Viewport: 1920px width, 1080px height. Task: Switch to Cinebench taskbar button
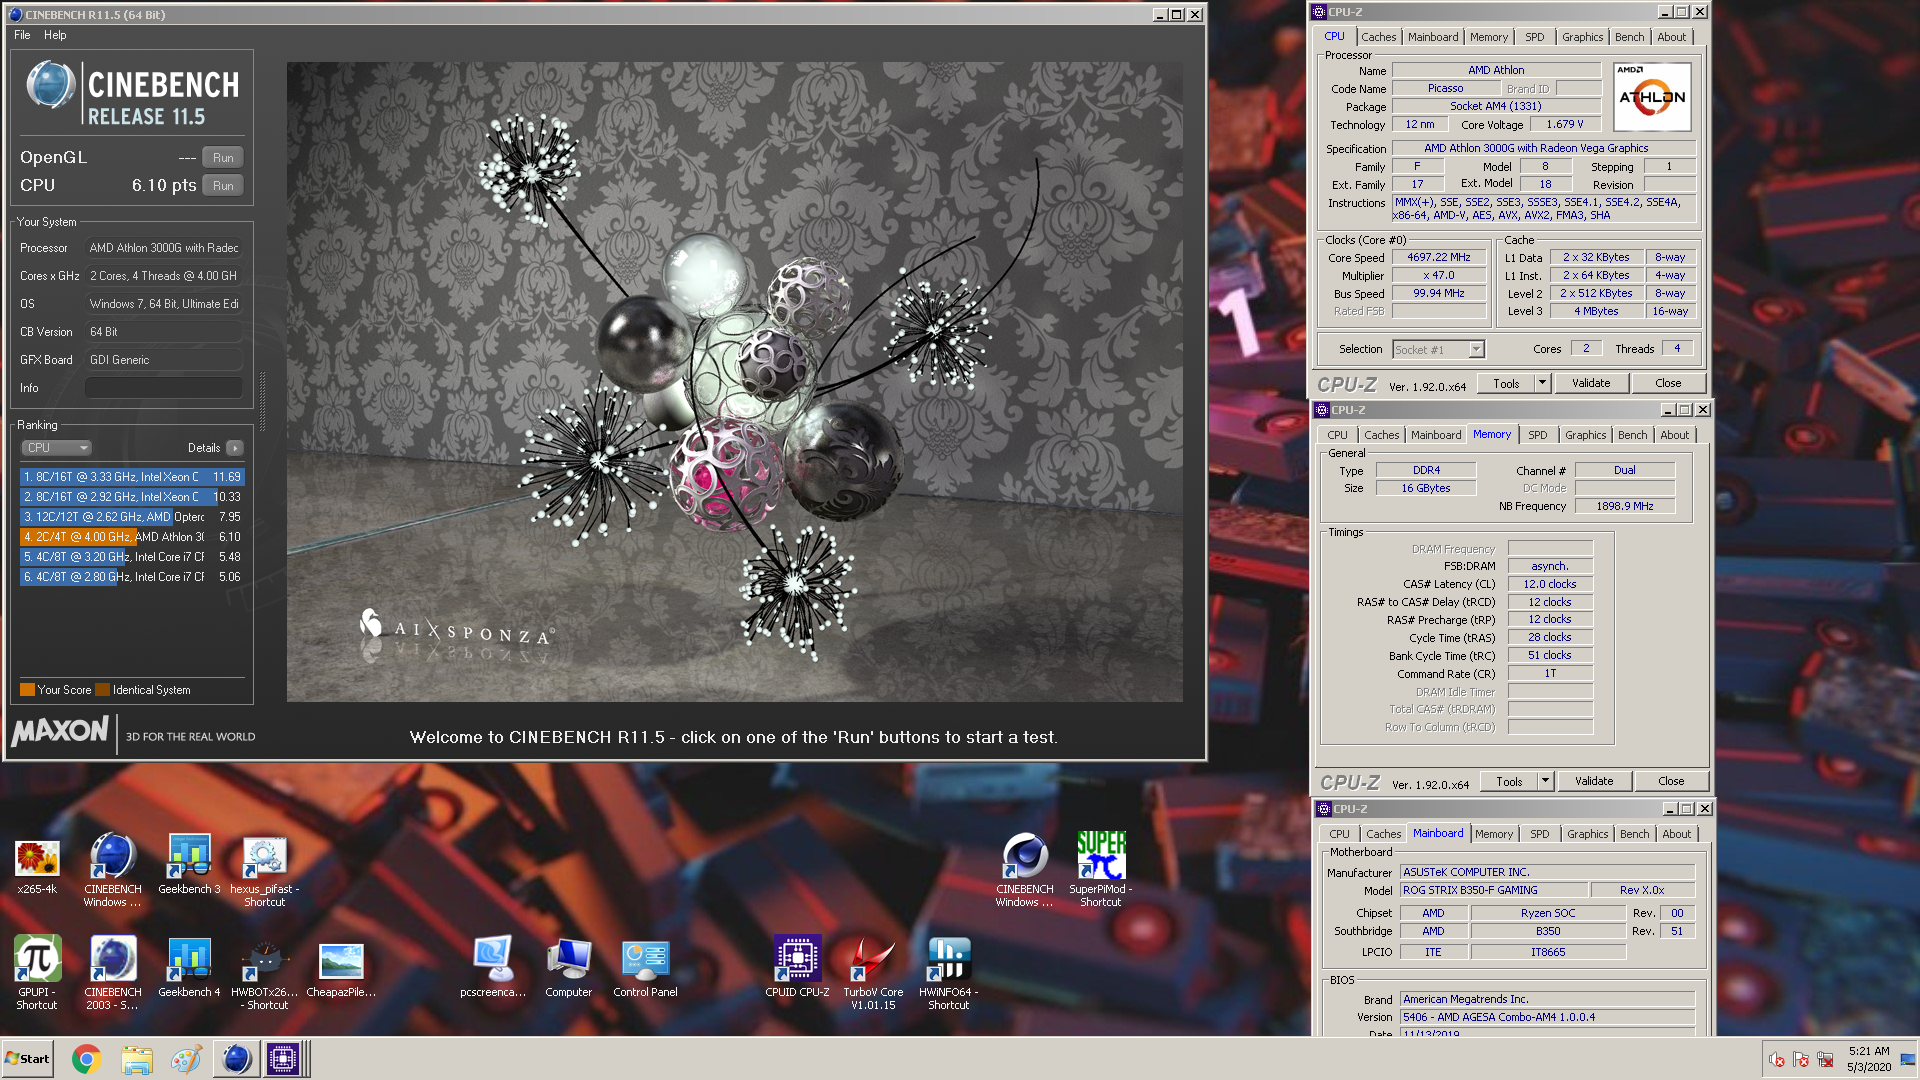[236, 1059]
